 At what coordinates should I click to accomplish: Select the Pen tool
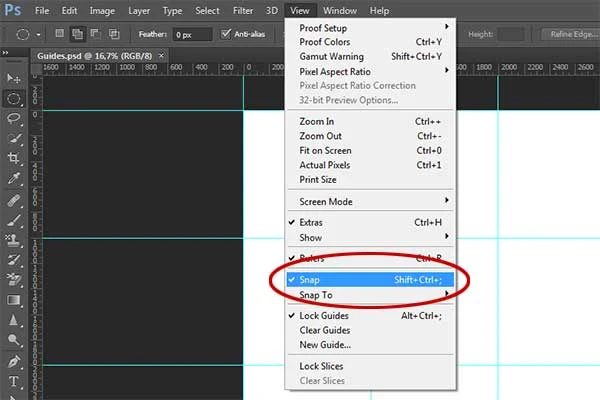(x=14, y=361)
